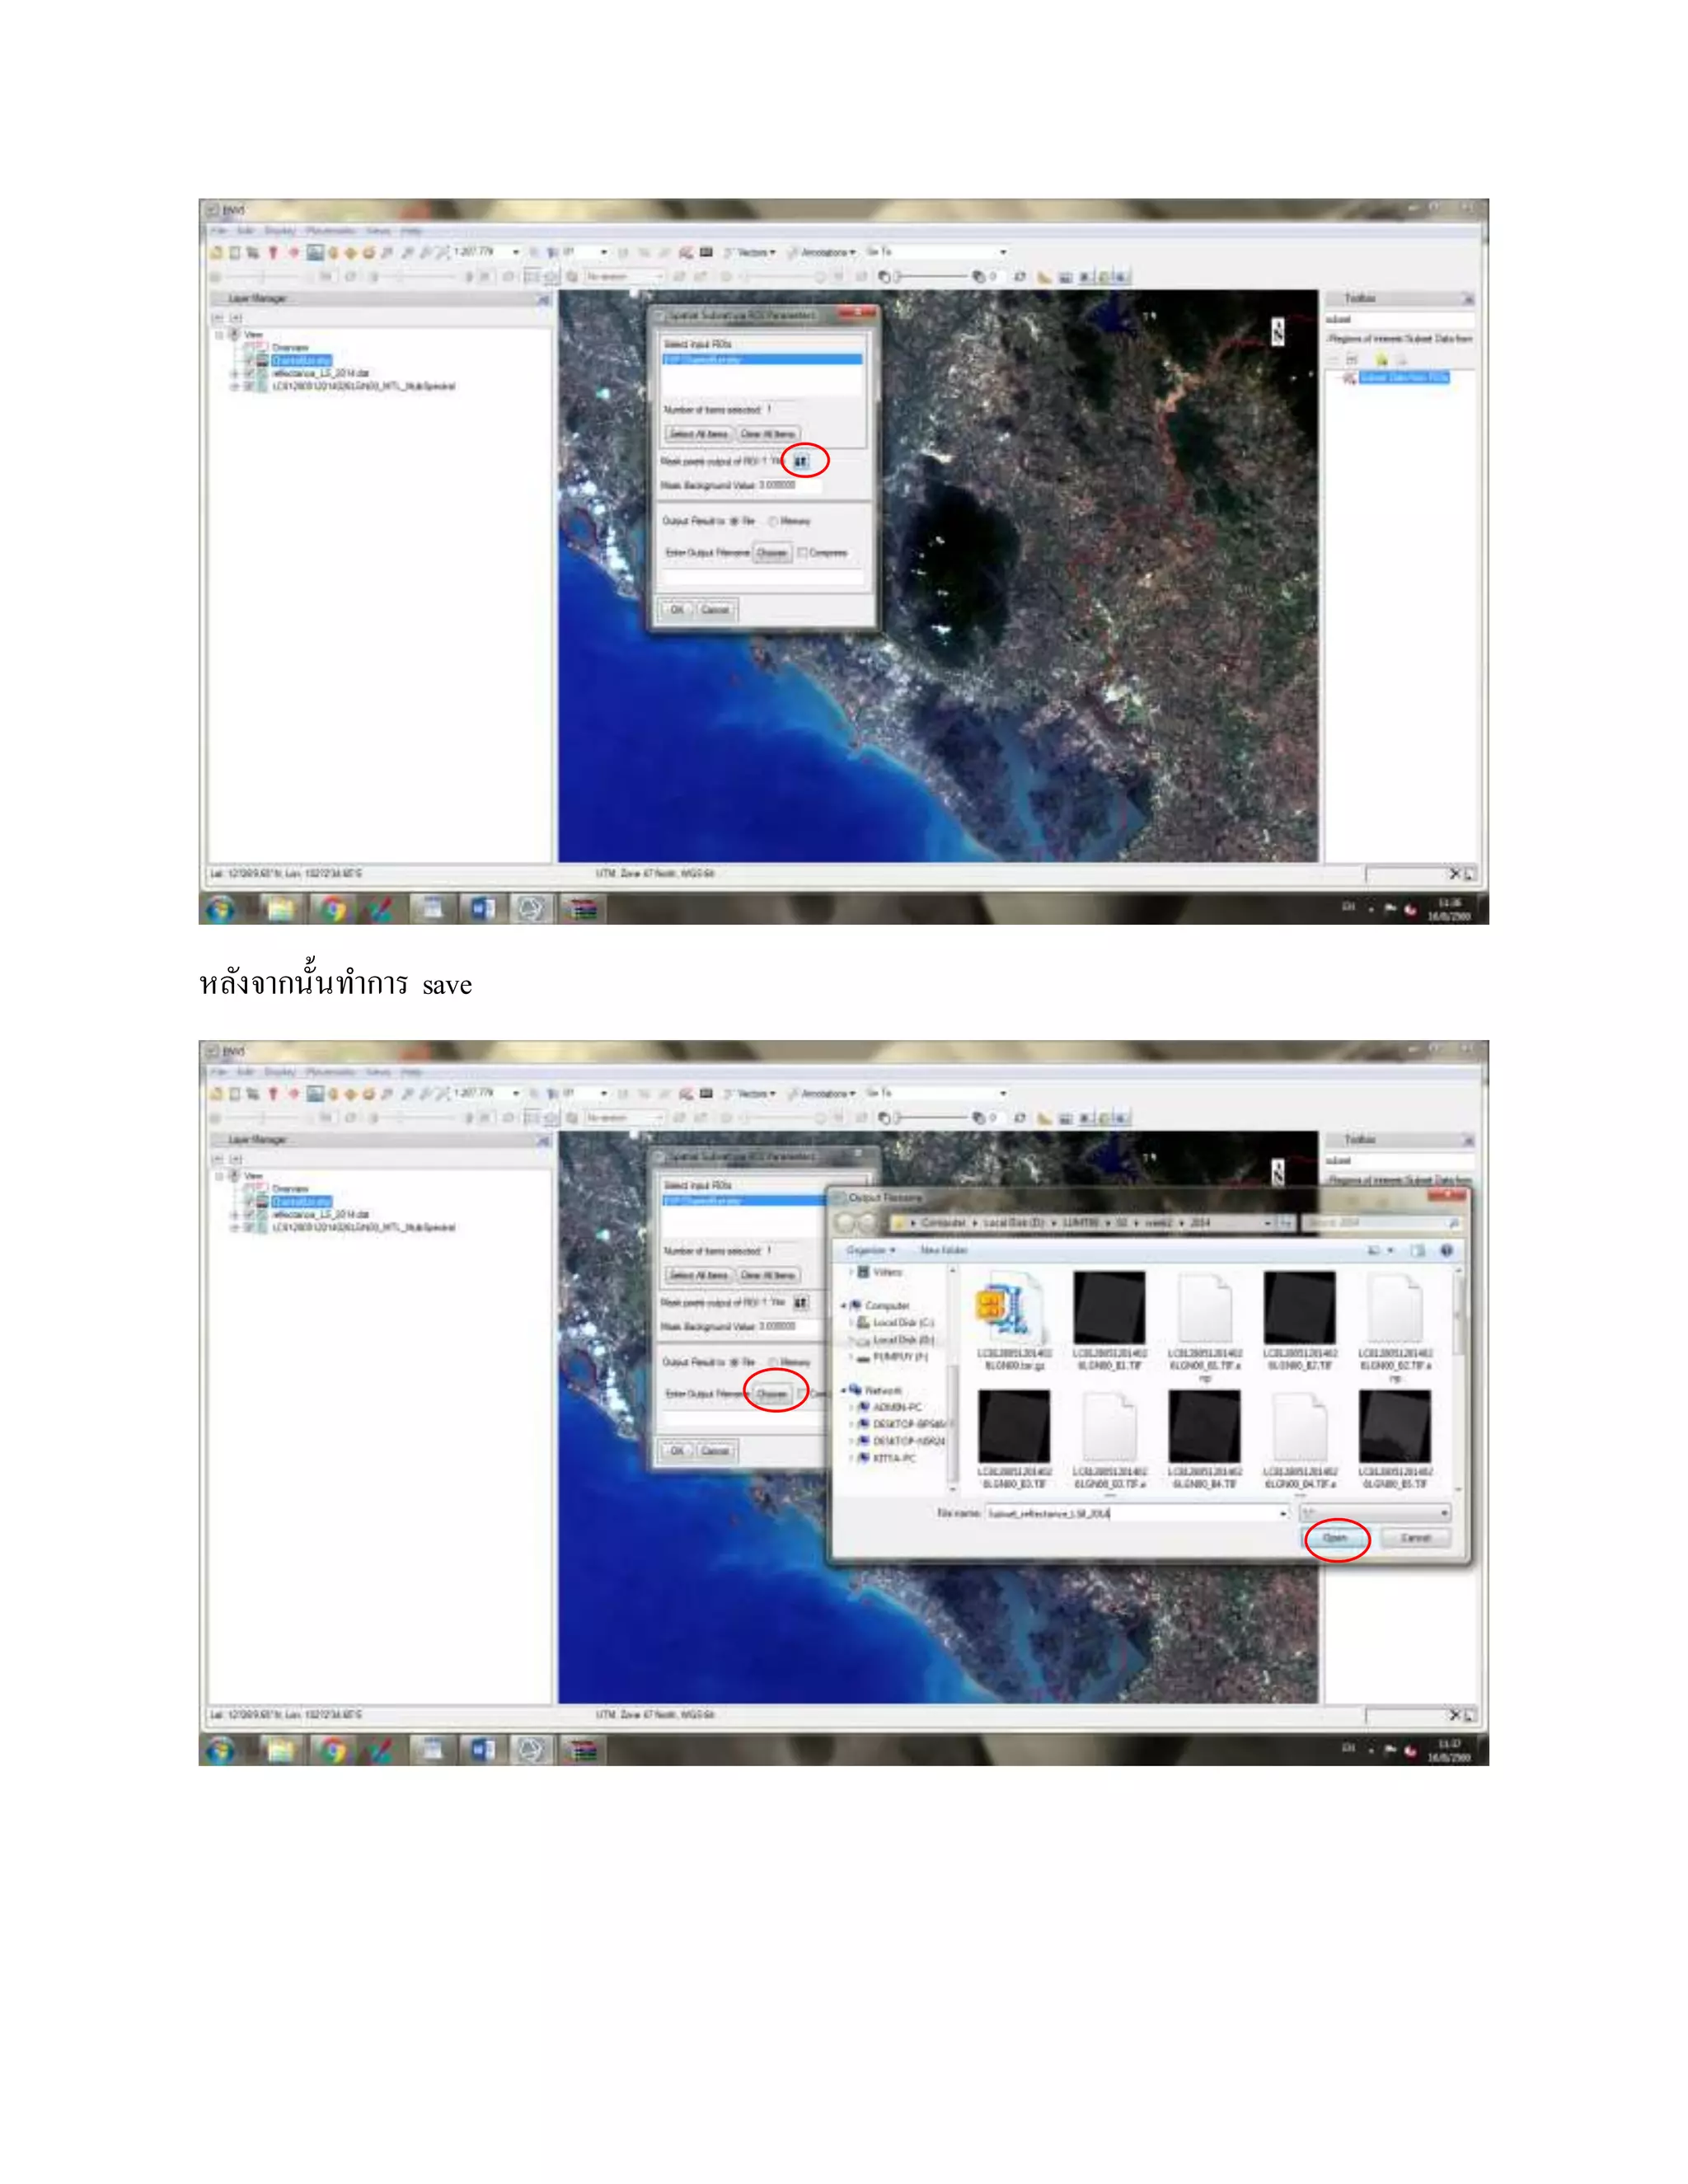
Task: Click the change view icon in file dialog
Action: point(1375,1250)
